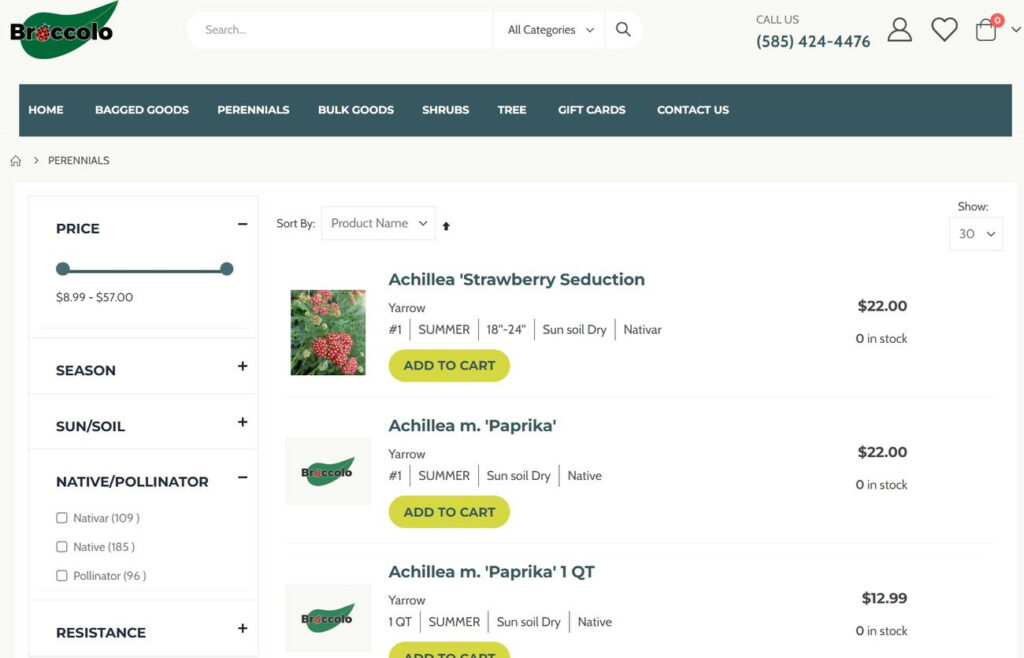
Task: Click the Broccolo logo in header
Action: [x=62, y=31]
